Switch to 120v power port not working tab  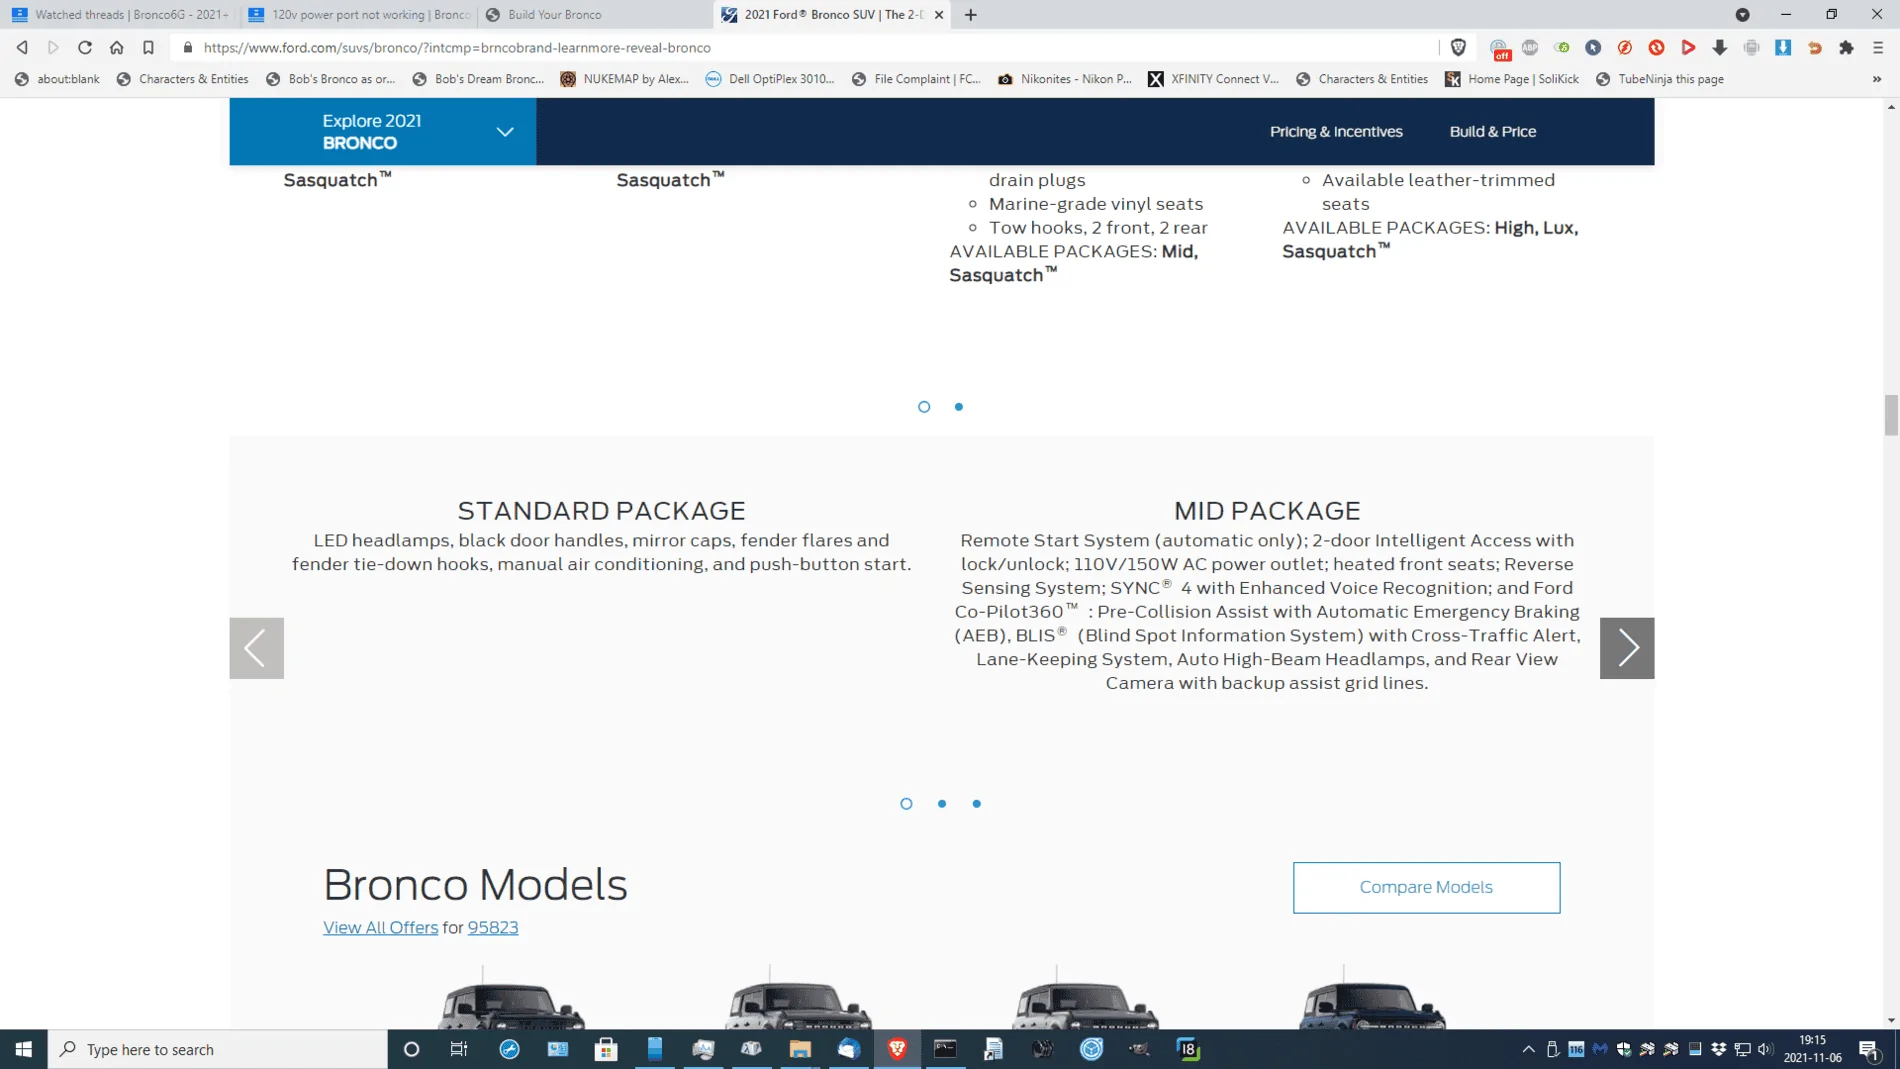358,15
